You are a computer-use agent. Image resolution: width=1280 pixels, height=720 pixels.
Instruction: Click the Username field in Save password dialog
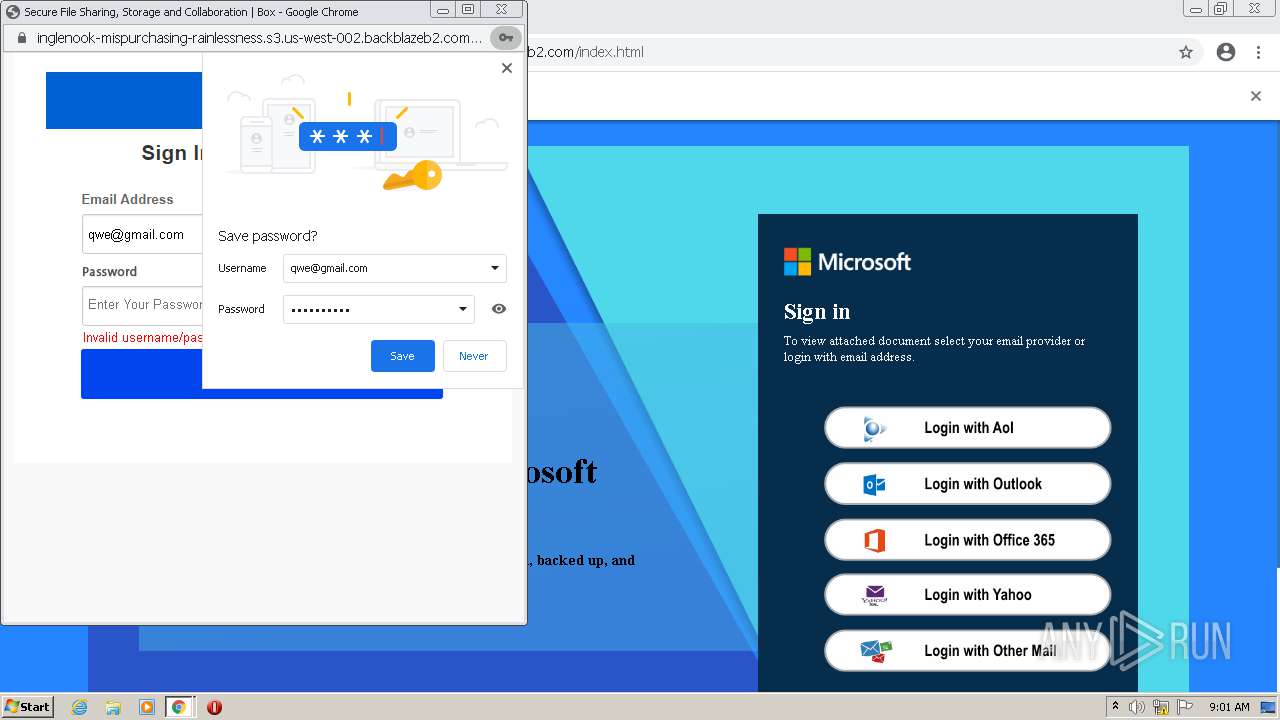(394, 268)
